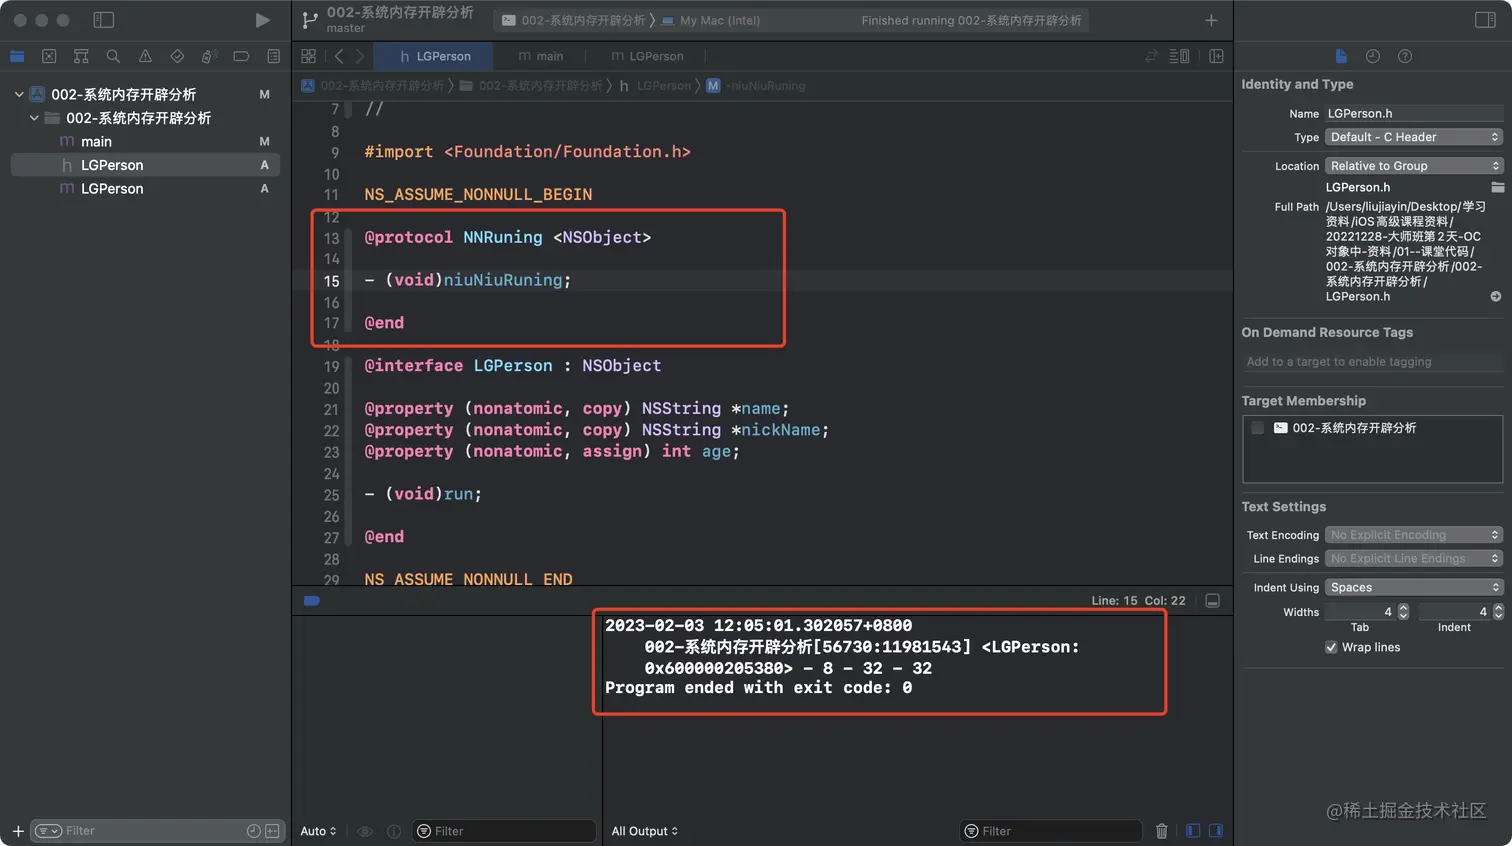The image size is (1512, 846).
Task: Add a new file with navigator plus
Action: point(17,831)
